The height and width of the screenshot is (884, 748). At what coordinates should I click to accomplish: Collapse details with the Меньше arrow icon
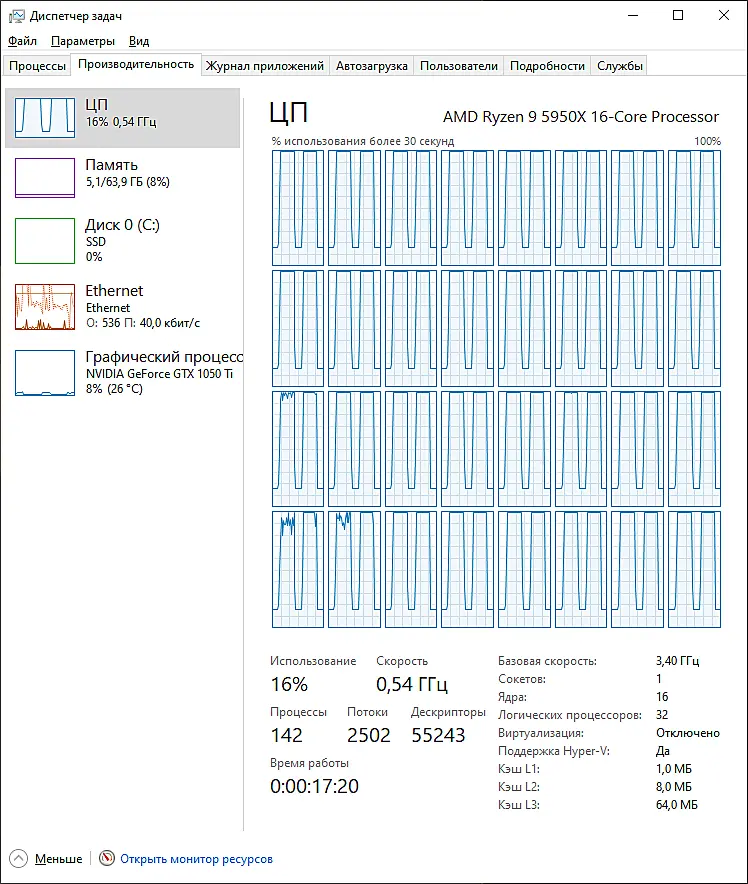pos(18,859)
